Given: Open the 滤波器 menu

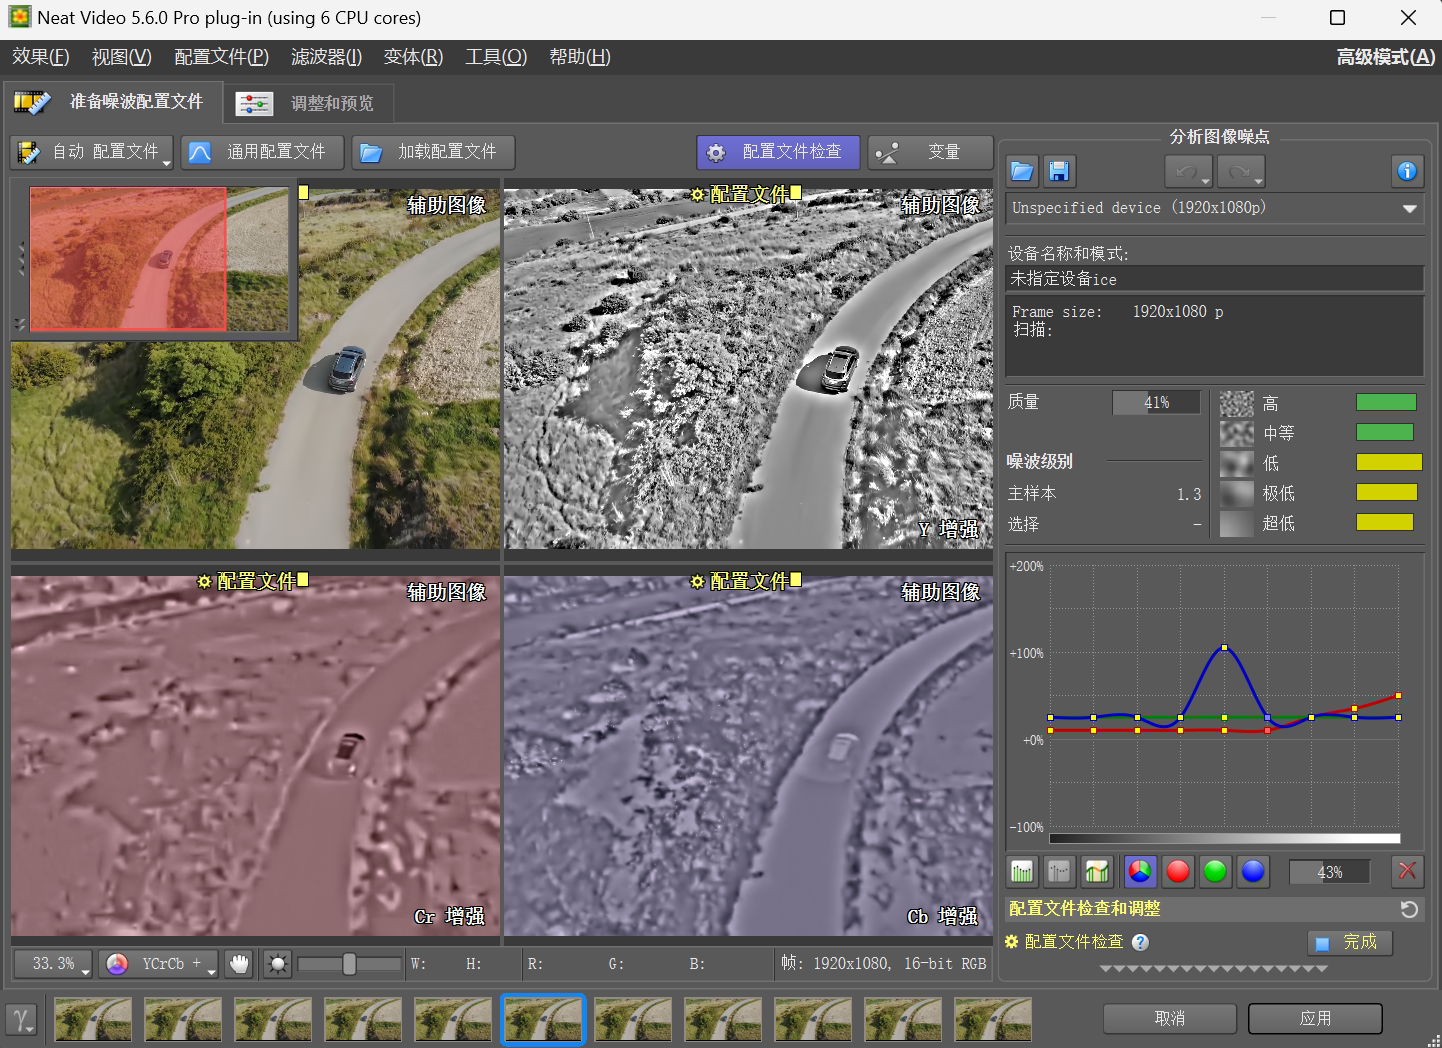Looking at the screenshot, I should pos(326,57).
